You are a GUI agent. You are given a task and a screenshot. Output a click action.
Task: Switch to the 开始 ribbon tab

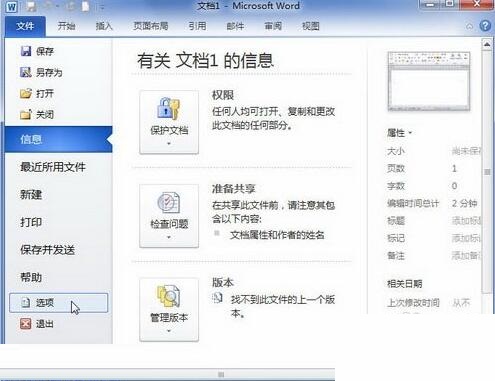tap(66, 26)
